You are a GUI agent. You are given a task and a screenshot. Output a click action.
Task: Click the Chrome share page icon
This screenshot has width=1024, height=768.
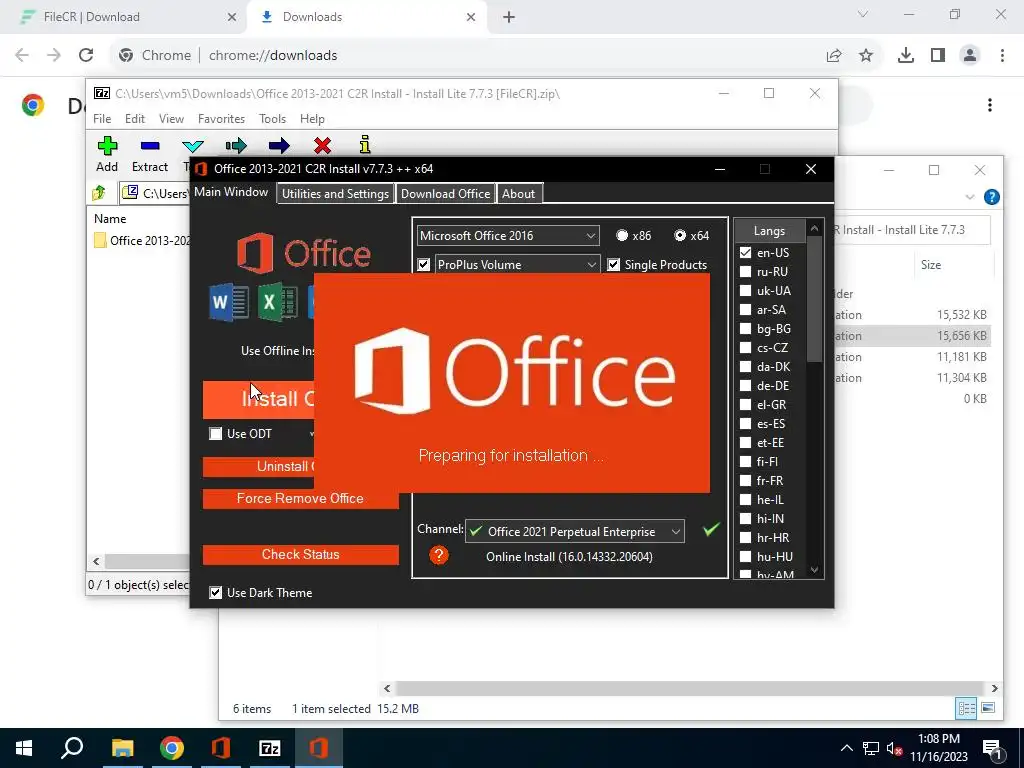pyautogui.click(x=834, y=56)
